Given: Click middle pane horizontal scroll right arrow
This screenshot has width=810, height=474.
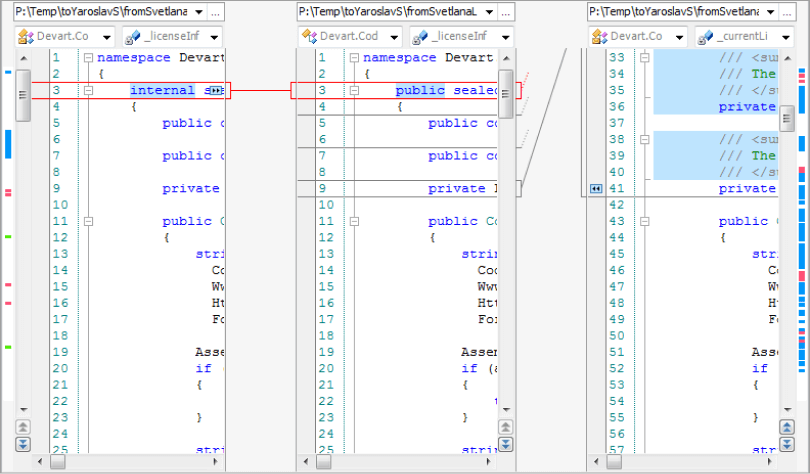Looking at the screenshot, I should pos(489,461).
